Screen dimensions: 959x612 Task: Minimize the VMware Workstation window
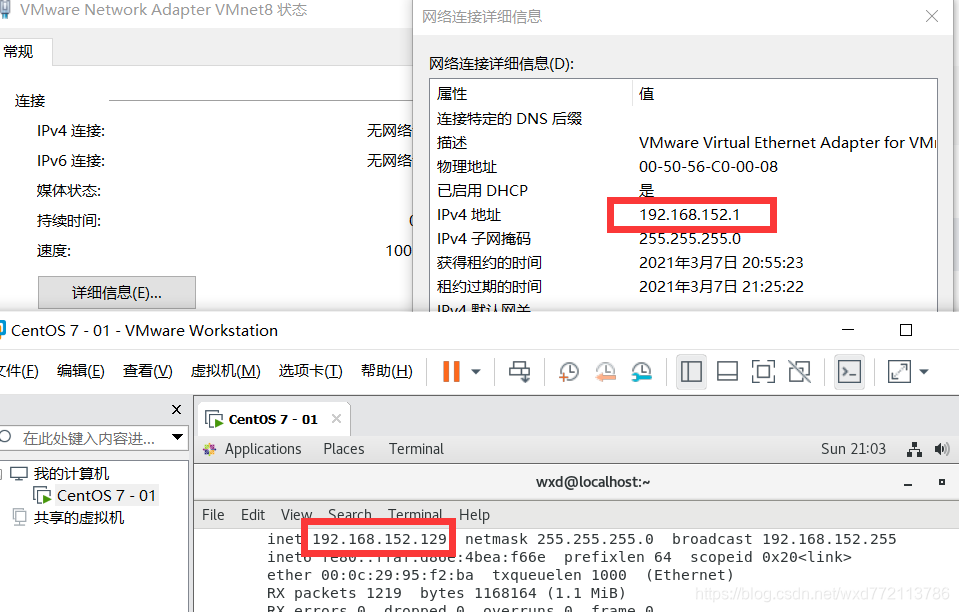tap(848, 330)
